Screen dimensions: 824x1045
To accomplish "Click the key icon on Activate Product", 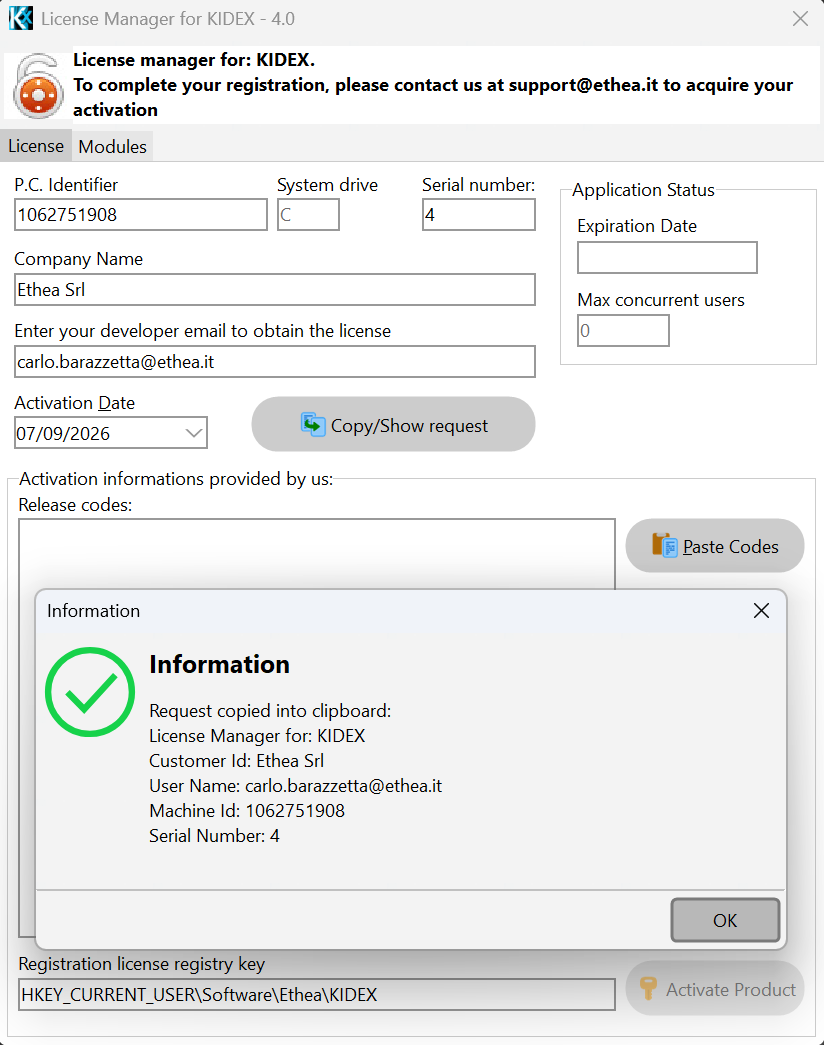I will coord(647,988).
